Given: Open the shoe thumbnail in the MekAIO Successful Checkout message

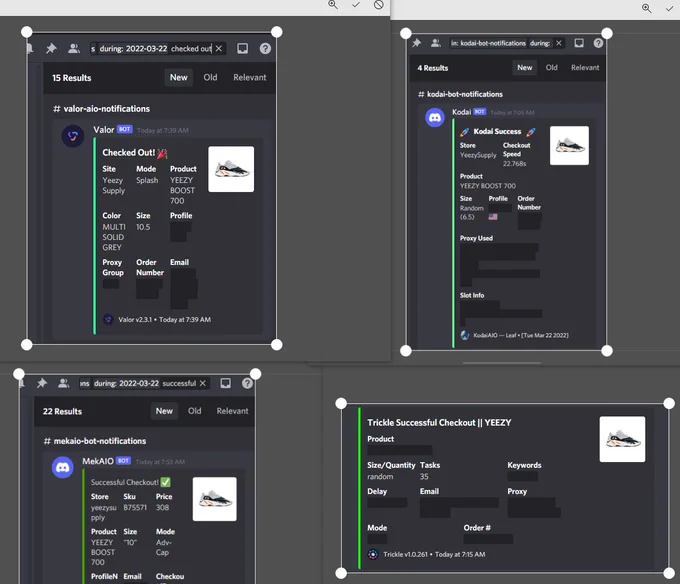Looking at the screenshot, I should pos(215,499).
